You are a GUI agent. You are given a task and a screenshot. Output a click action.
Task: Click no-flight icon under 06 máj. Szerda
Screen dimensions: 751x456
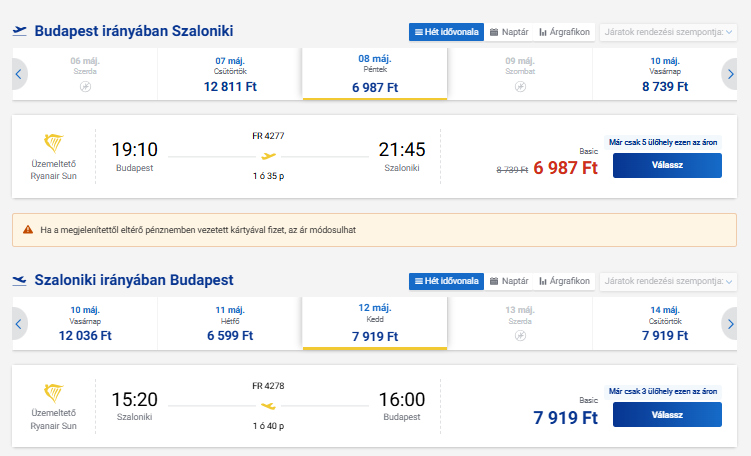coord(84,87)
